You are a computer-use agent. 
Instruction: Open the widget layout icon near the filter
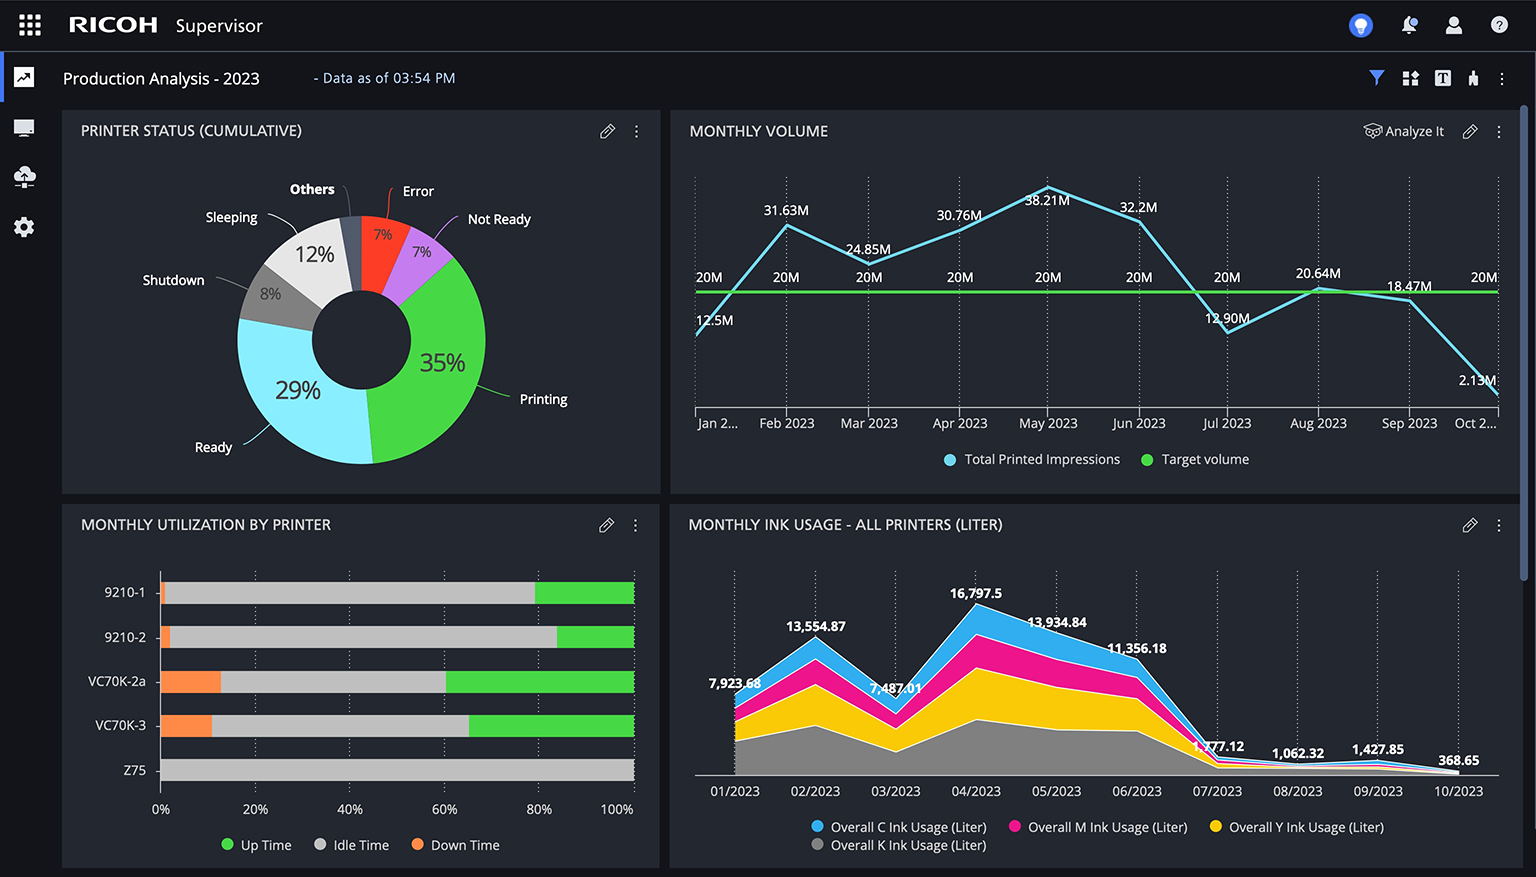click(x=1410, y=77)
